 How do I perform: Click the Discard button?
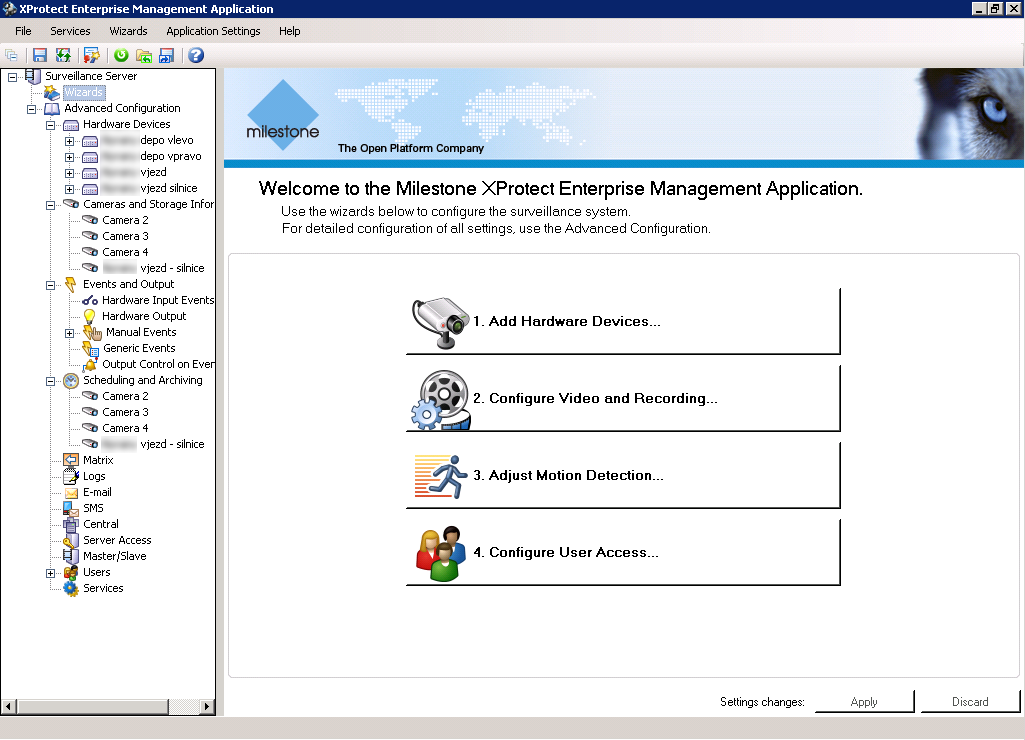tap(970, 701)
